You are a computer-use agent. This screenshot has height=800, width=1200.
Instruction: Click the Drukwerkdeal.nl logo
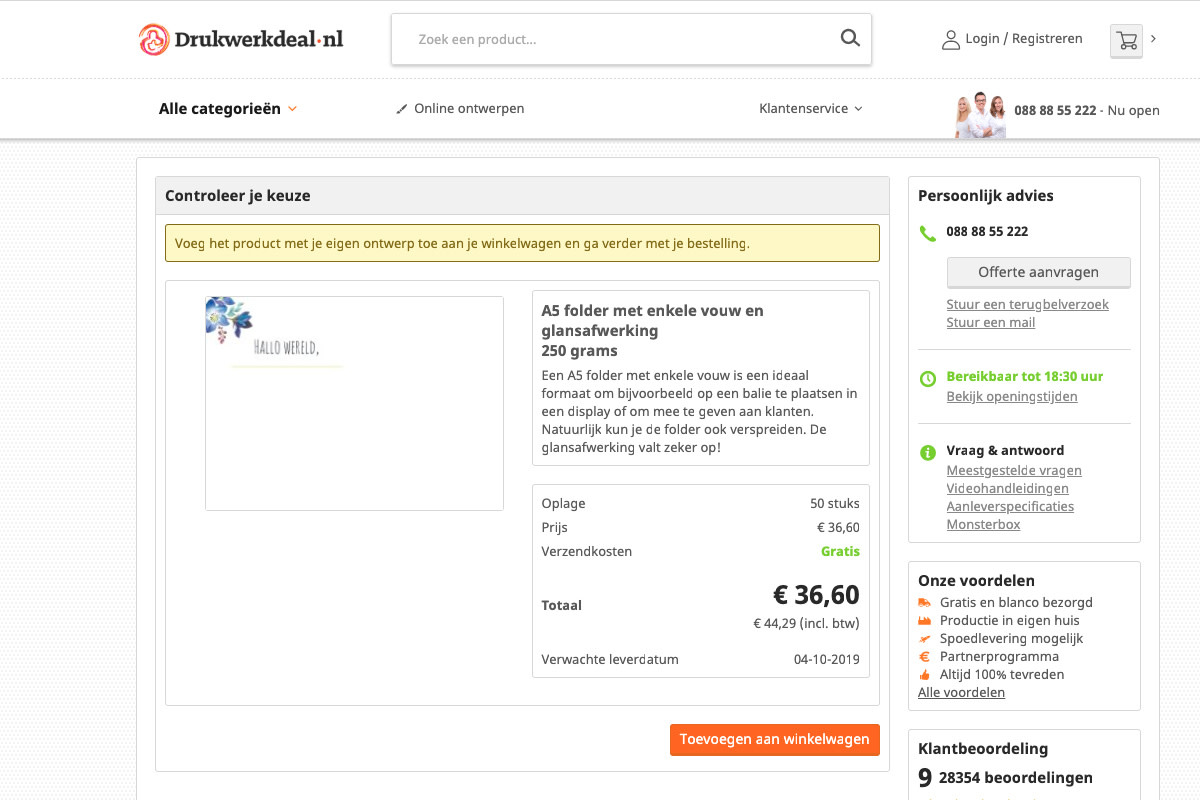[x=240, y=39]
